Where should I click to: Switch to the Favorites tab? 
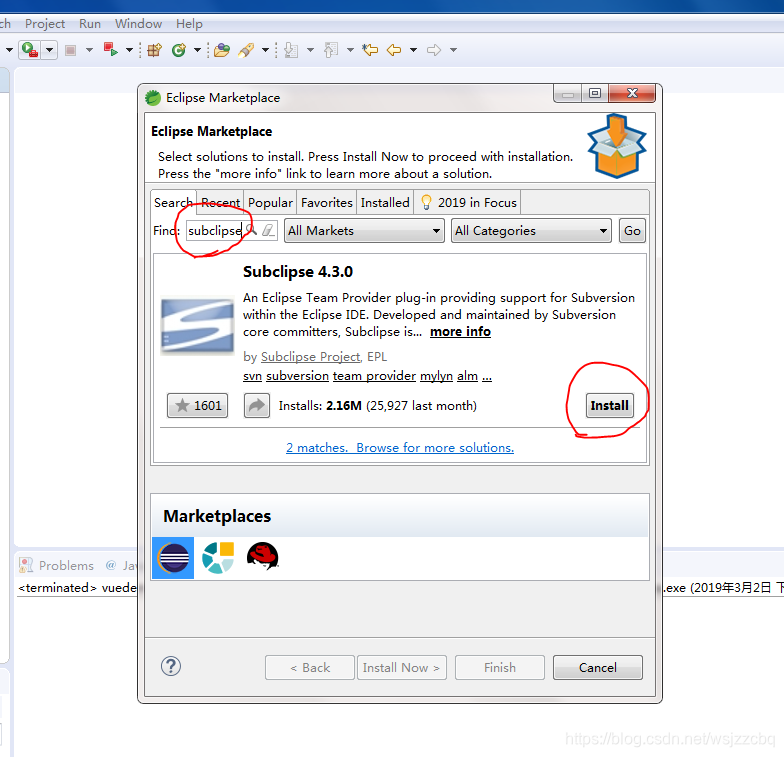tap(326, 202)
